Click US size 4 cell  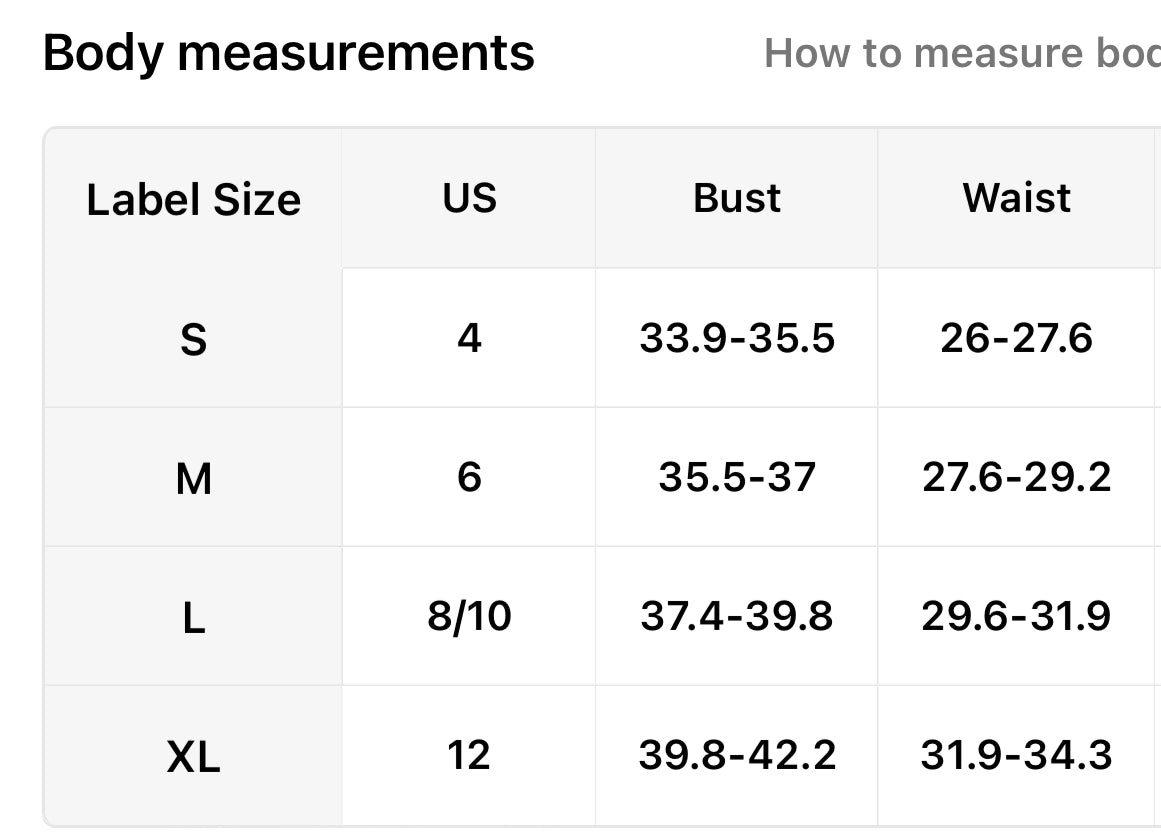click(x=469, y=338)
